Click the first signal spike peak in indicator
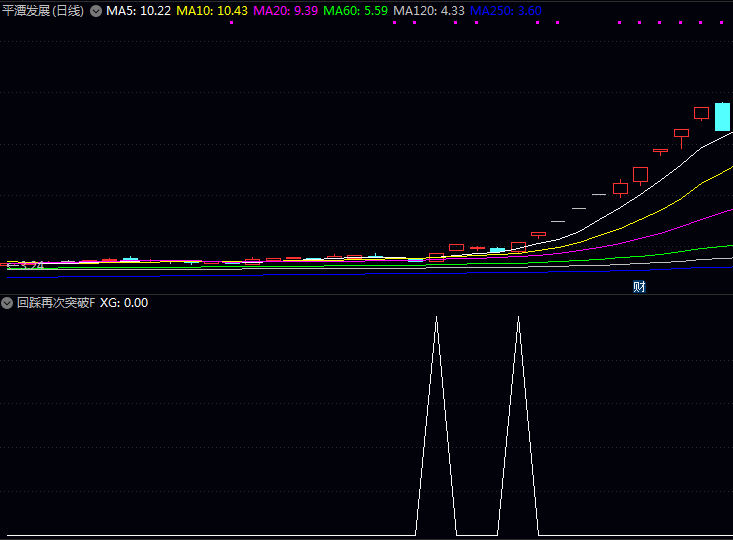 [x=436, y=318]
